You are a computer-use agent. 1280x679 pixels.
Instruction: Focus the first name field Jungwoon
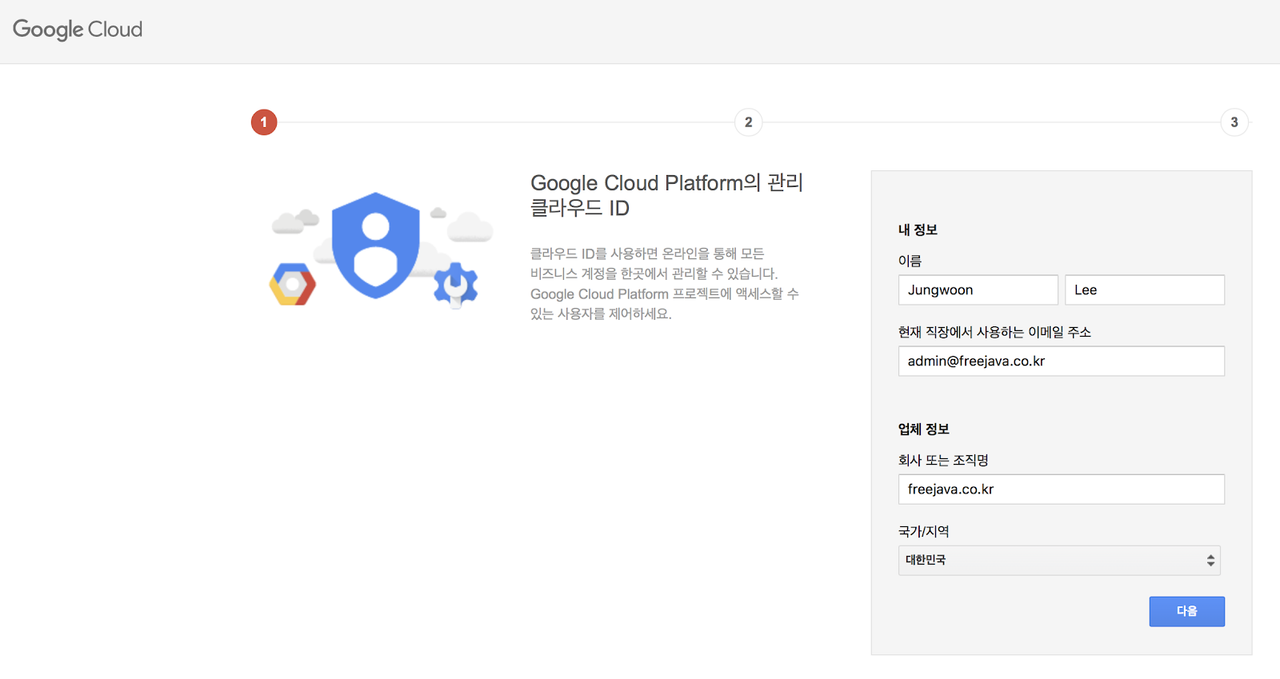coord(978,290)
